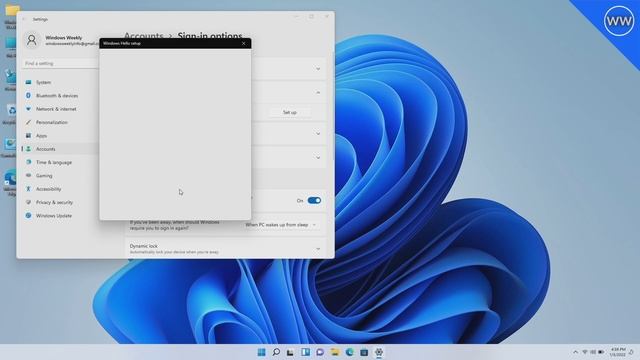The height and width of the screenshot is (360, 640).
Task: Close the Windows Hello setup dialog
Action: click(x=244, y=43)
